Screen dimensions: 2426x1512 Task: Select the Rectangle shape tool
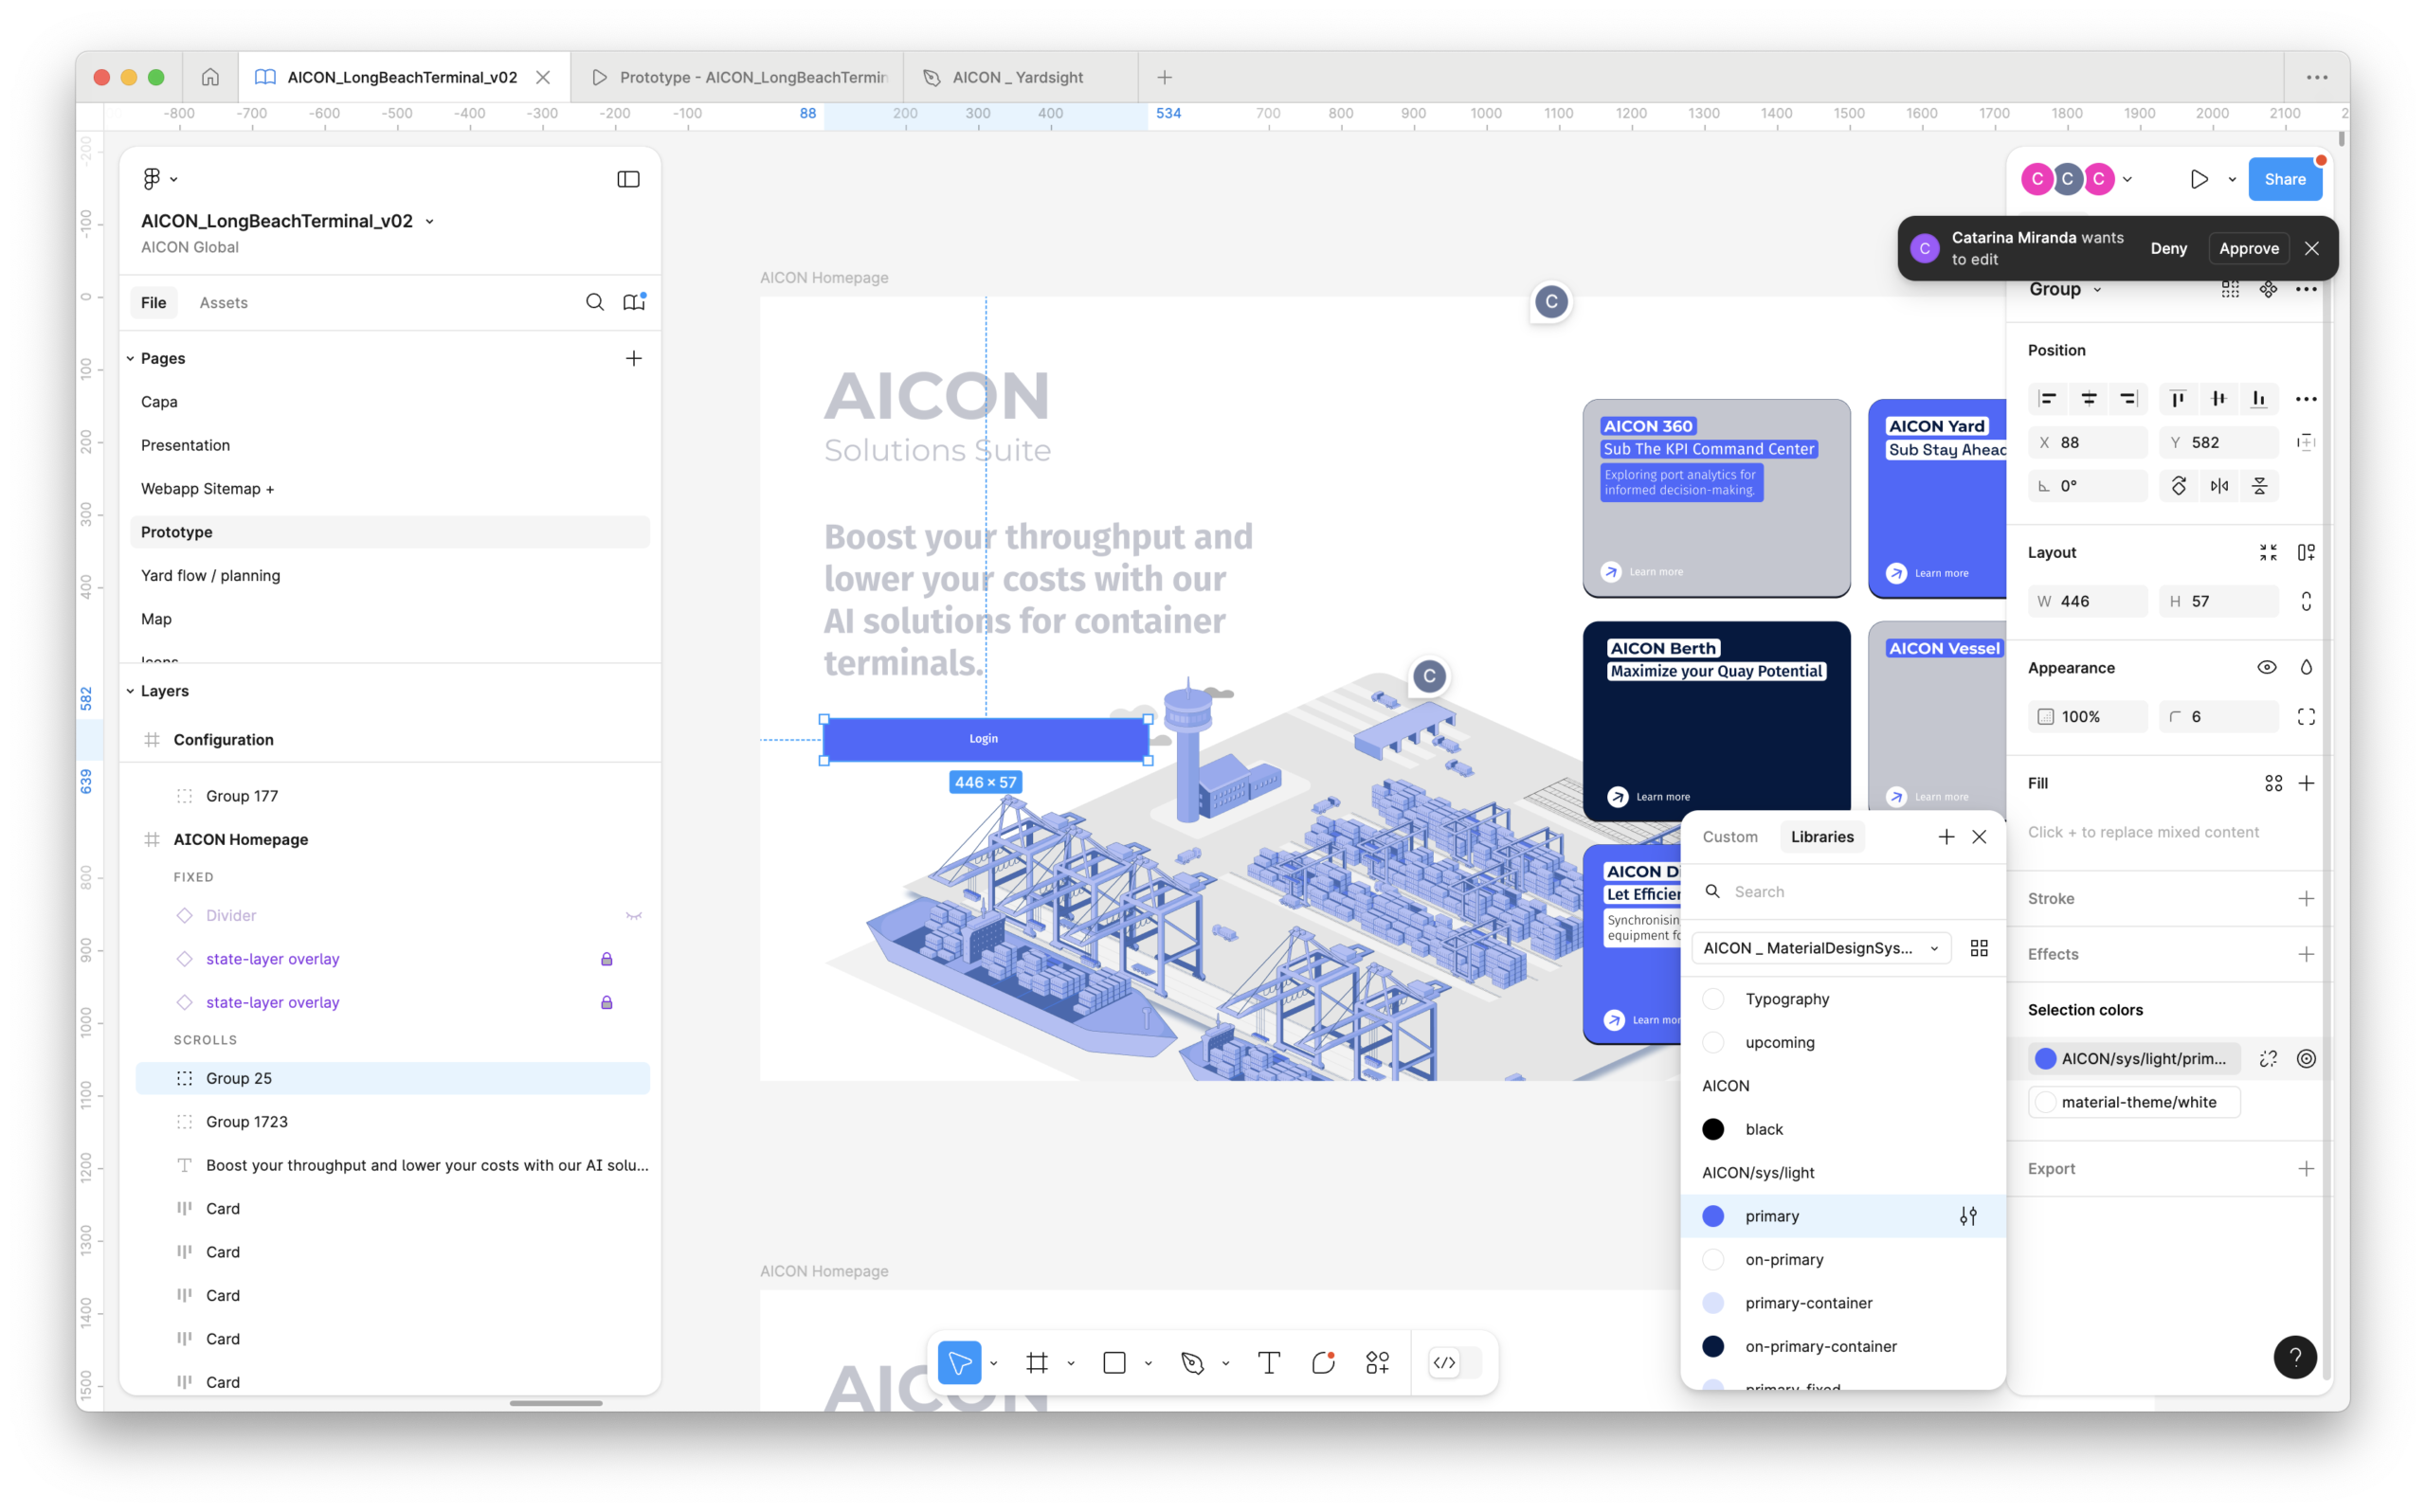click(x=1114, y=1362)
